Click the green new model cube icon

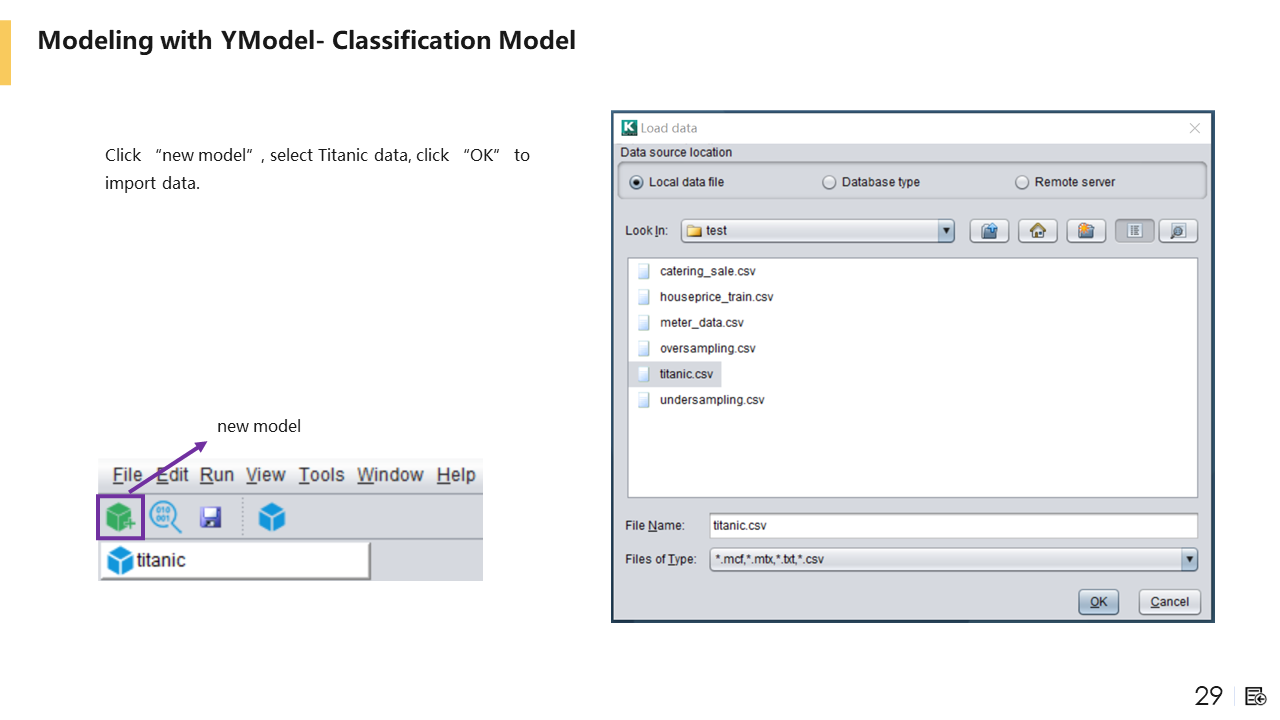[120, 517]
